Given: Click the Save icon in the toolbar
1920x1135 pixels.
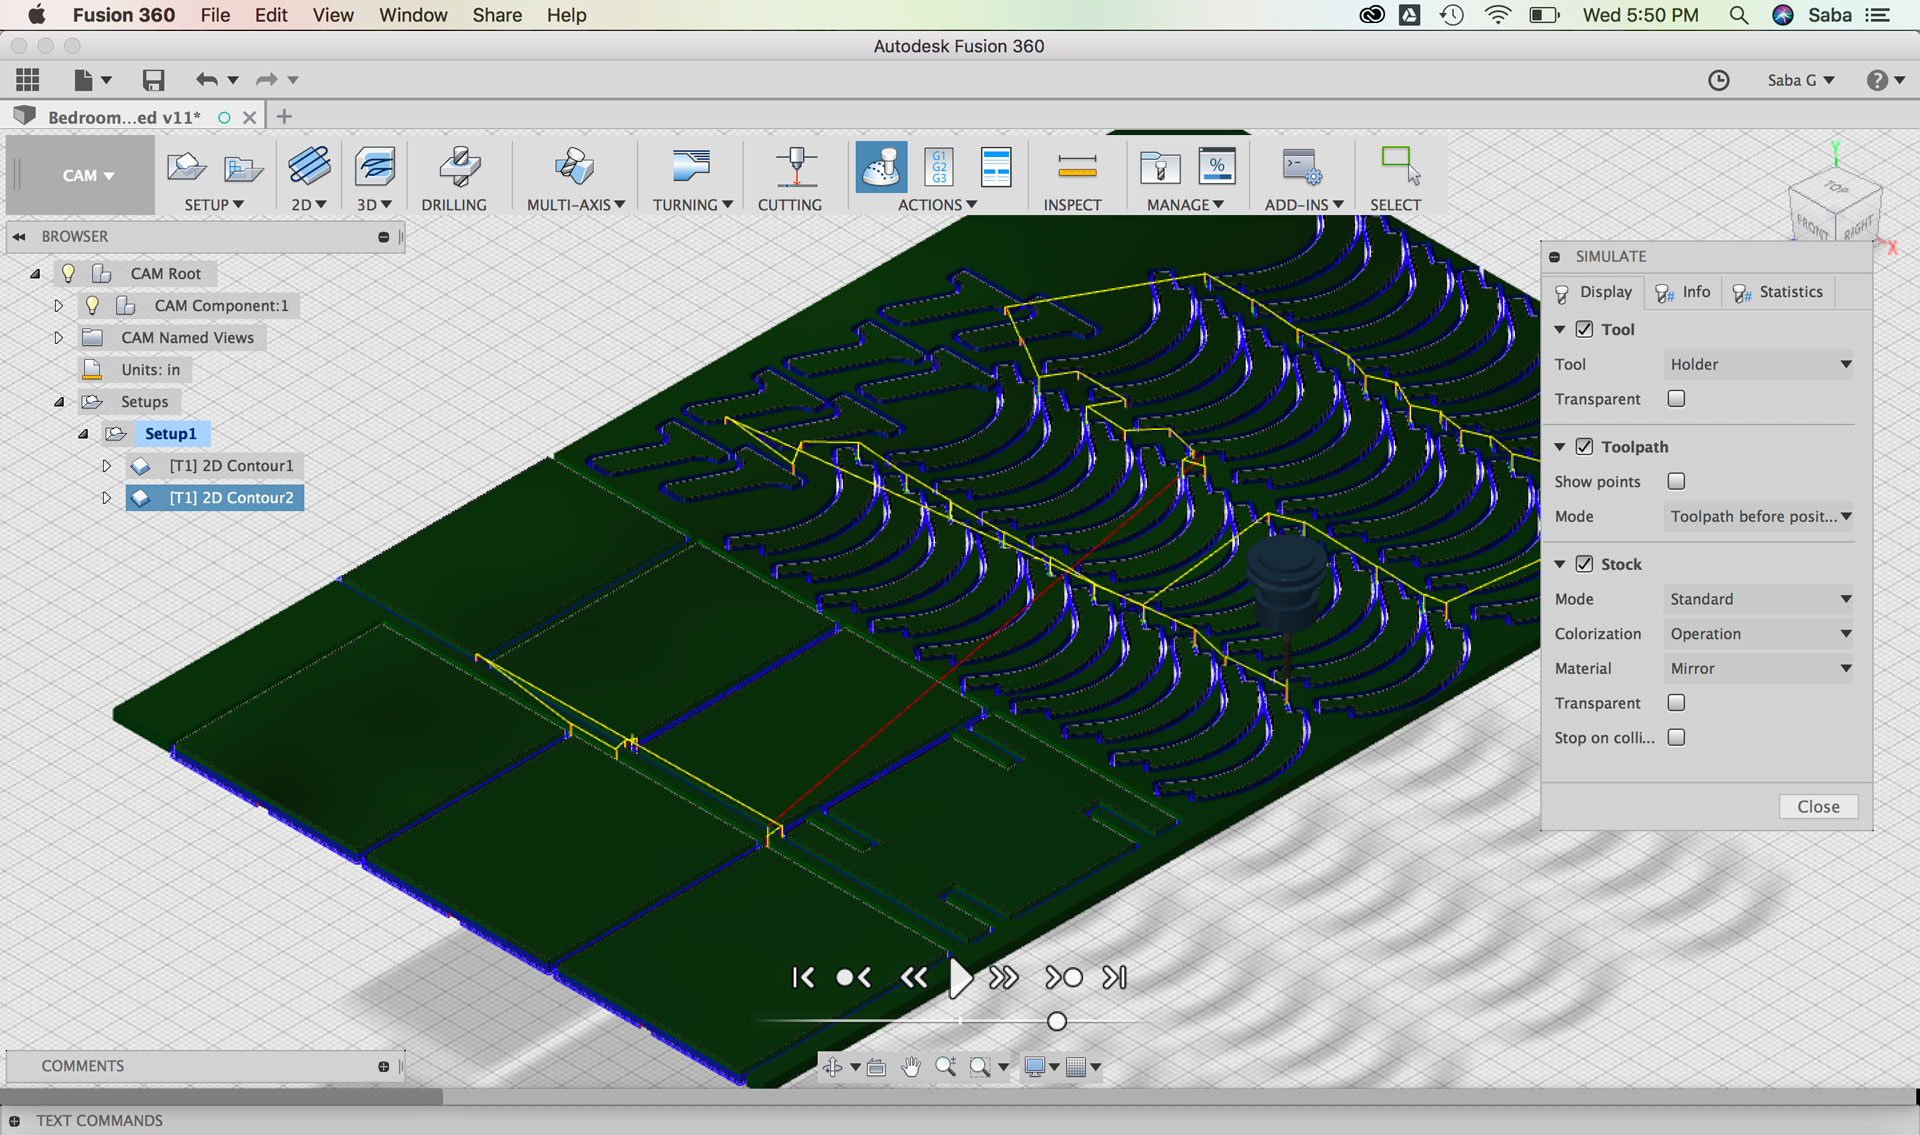Looking at the screenshot, I should coord(153,80).
